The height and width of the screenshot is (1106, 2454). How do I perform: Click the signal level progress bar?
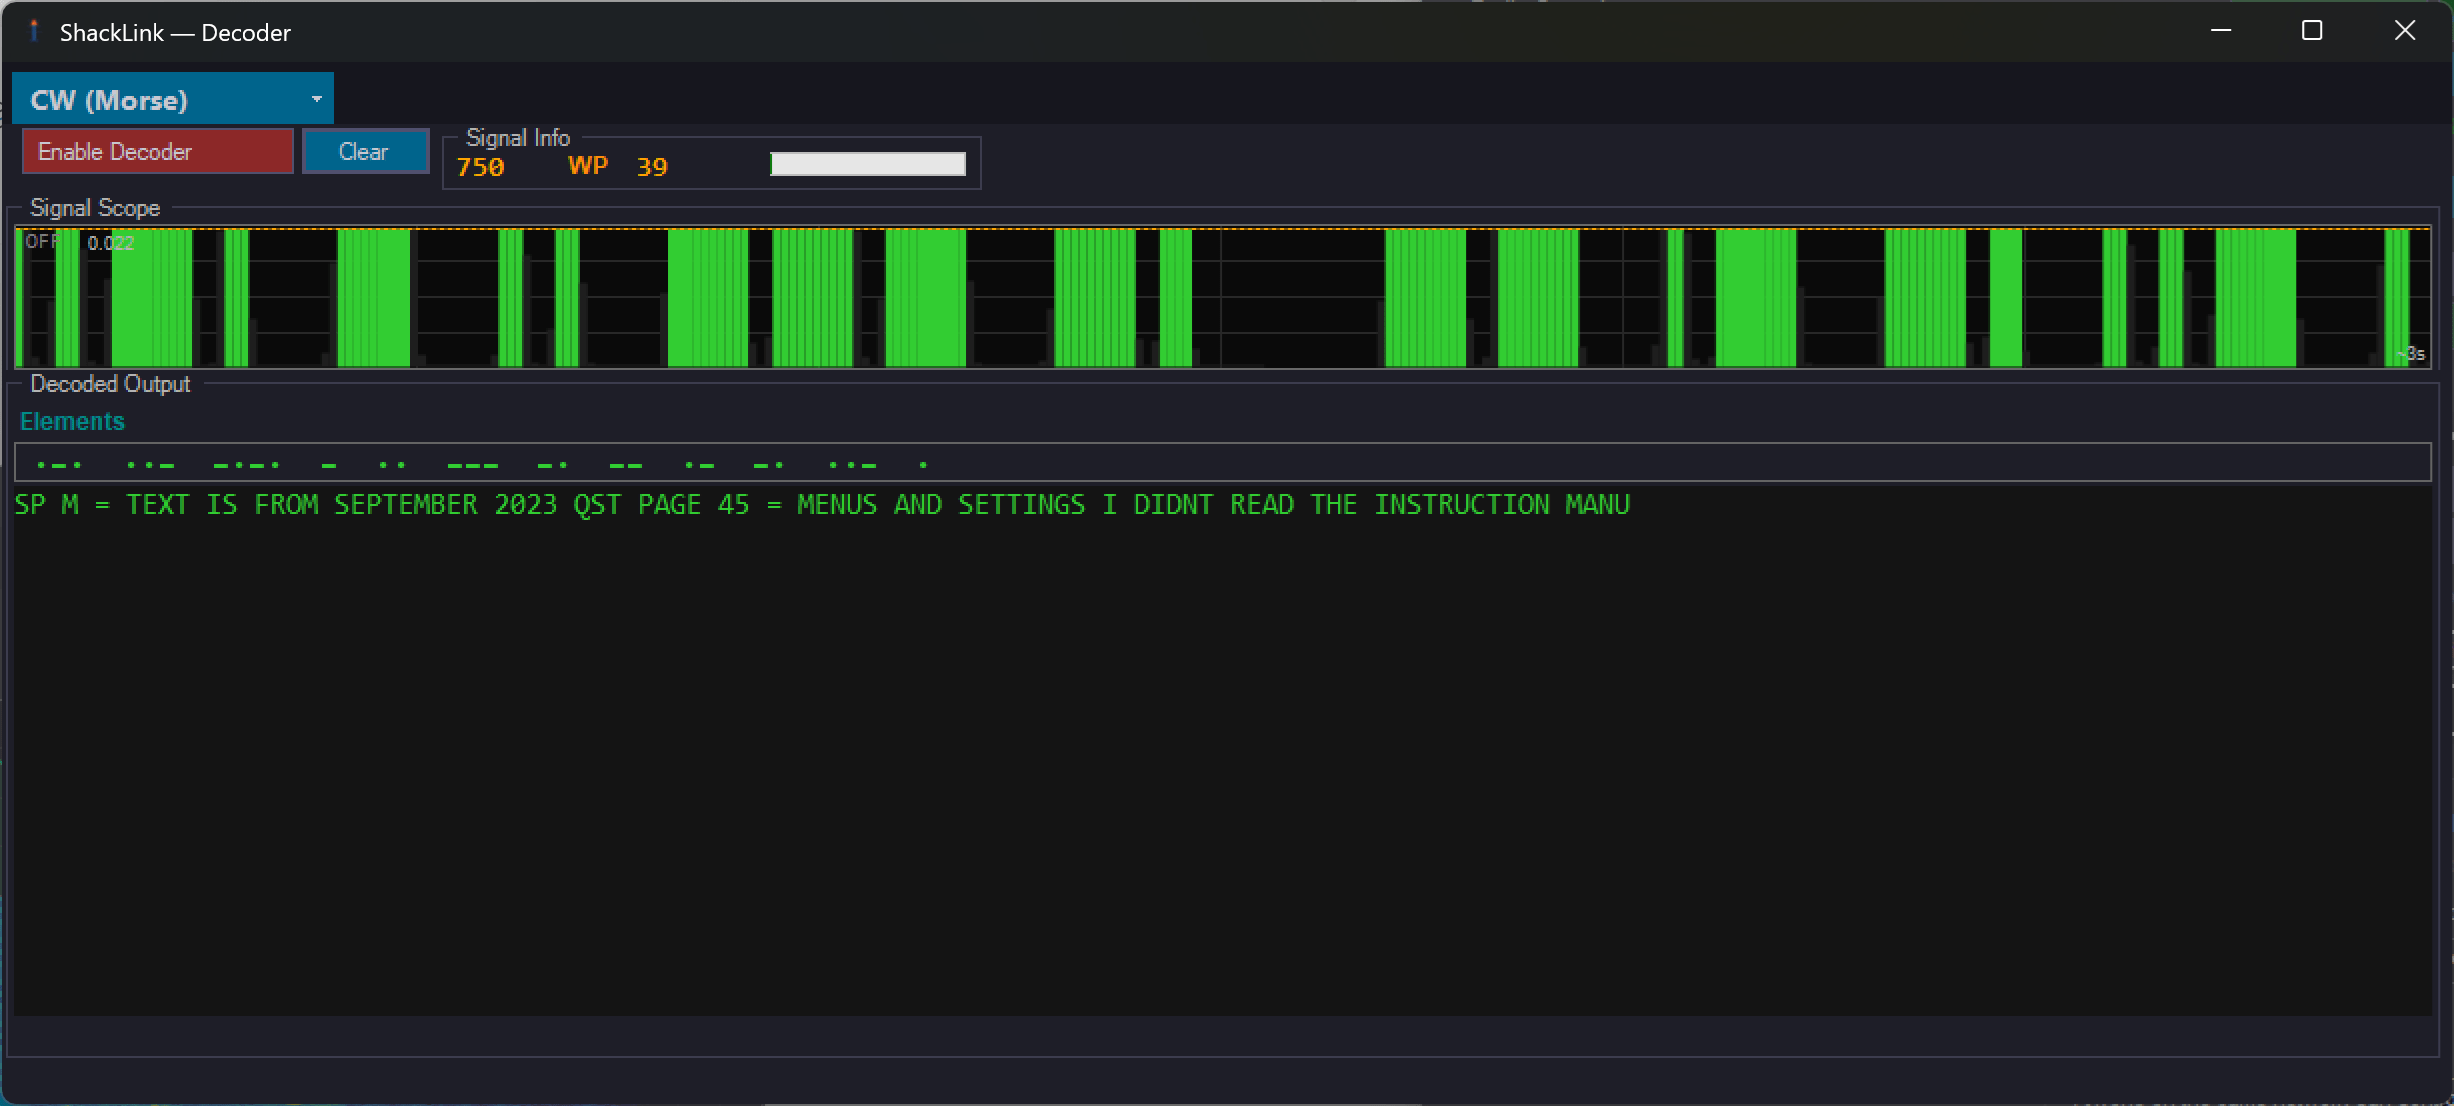[x=867, y=164]
